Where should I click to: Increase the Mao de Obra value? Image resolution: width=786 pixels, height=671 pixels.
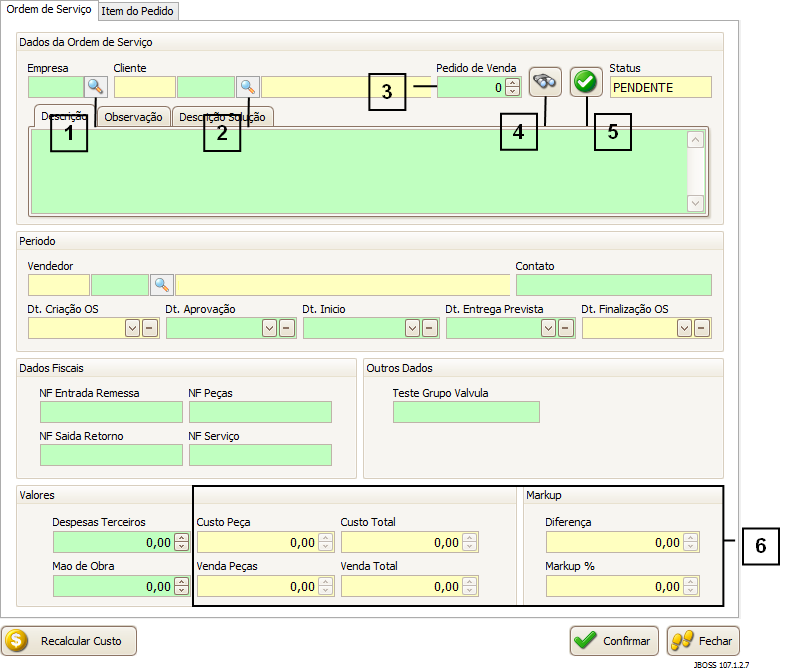(181, 582)
